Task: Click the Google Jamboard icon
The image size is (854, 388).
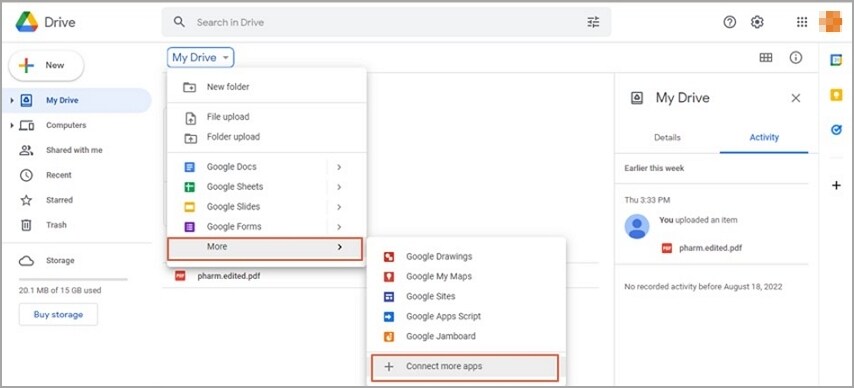Action: click(x=389, y=337)
